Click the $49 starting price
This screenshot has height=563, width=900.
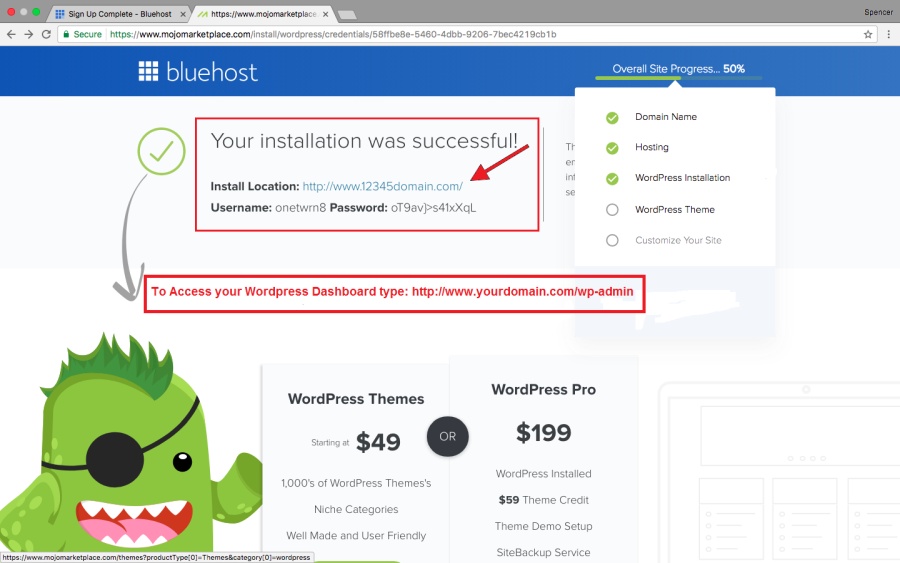point(378,442)
